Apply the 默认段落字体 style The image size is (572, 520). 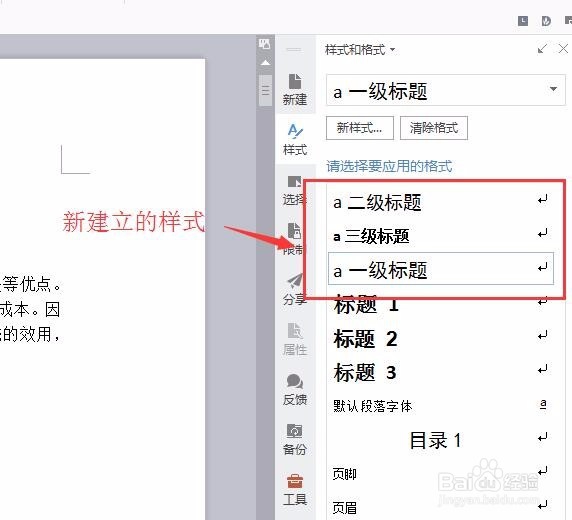[441, 405]
